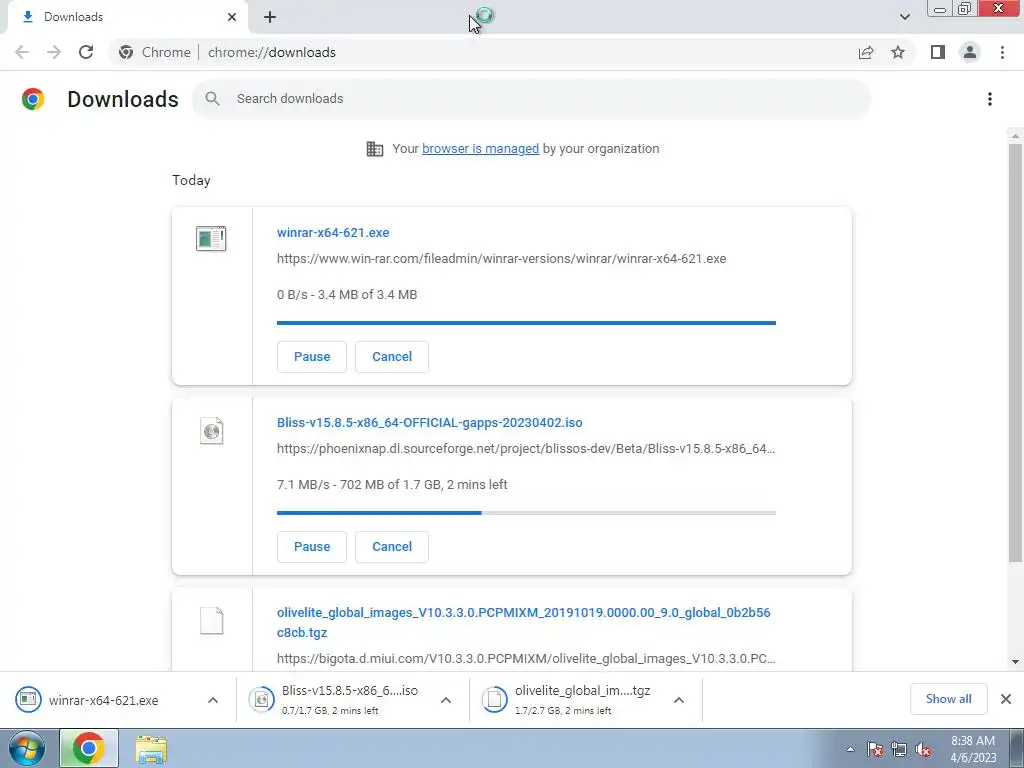Click the winrar exe file icon in the list
Screen dimensions: 1024x768
pyautogui.click(x=211, y=238)
